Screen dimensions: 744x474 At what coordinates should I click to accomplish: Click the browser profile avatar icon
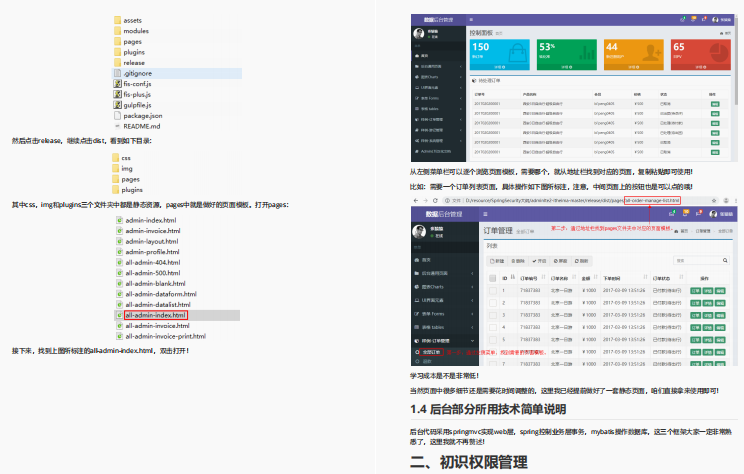(x=726, y=200)
